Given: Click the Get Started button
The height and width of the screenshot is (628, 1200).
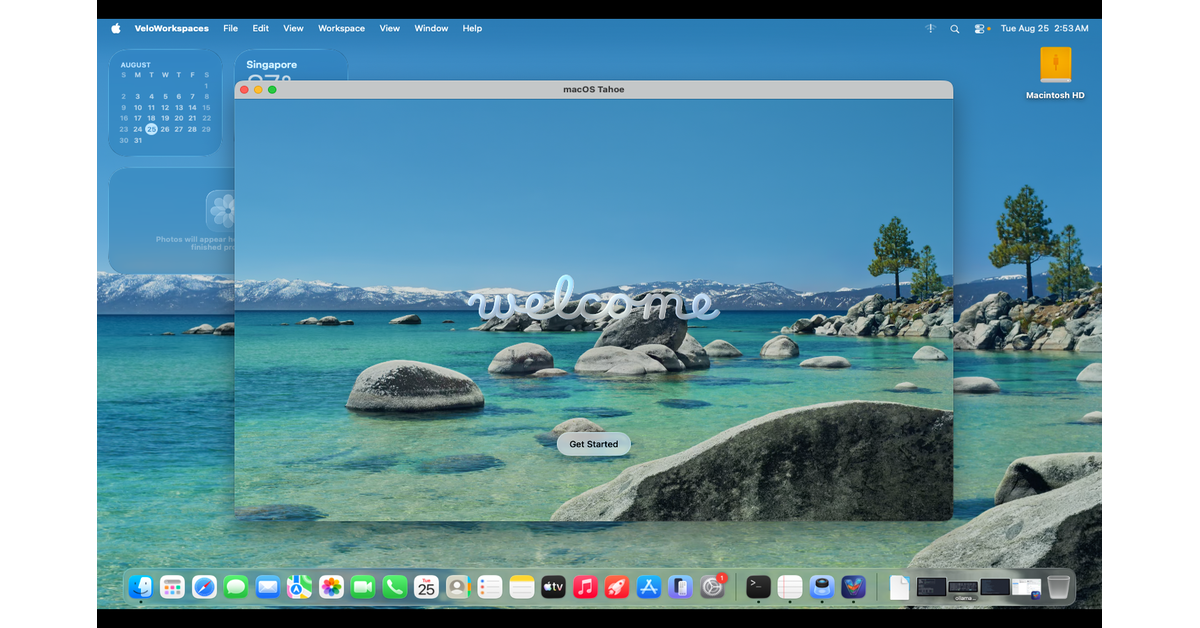Looking at the screenshot, I should (594, 444).
